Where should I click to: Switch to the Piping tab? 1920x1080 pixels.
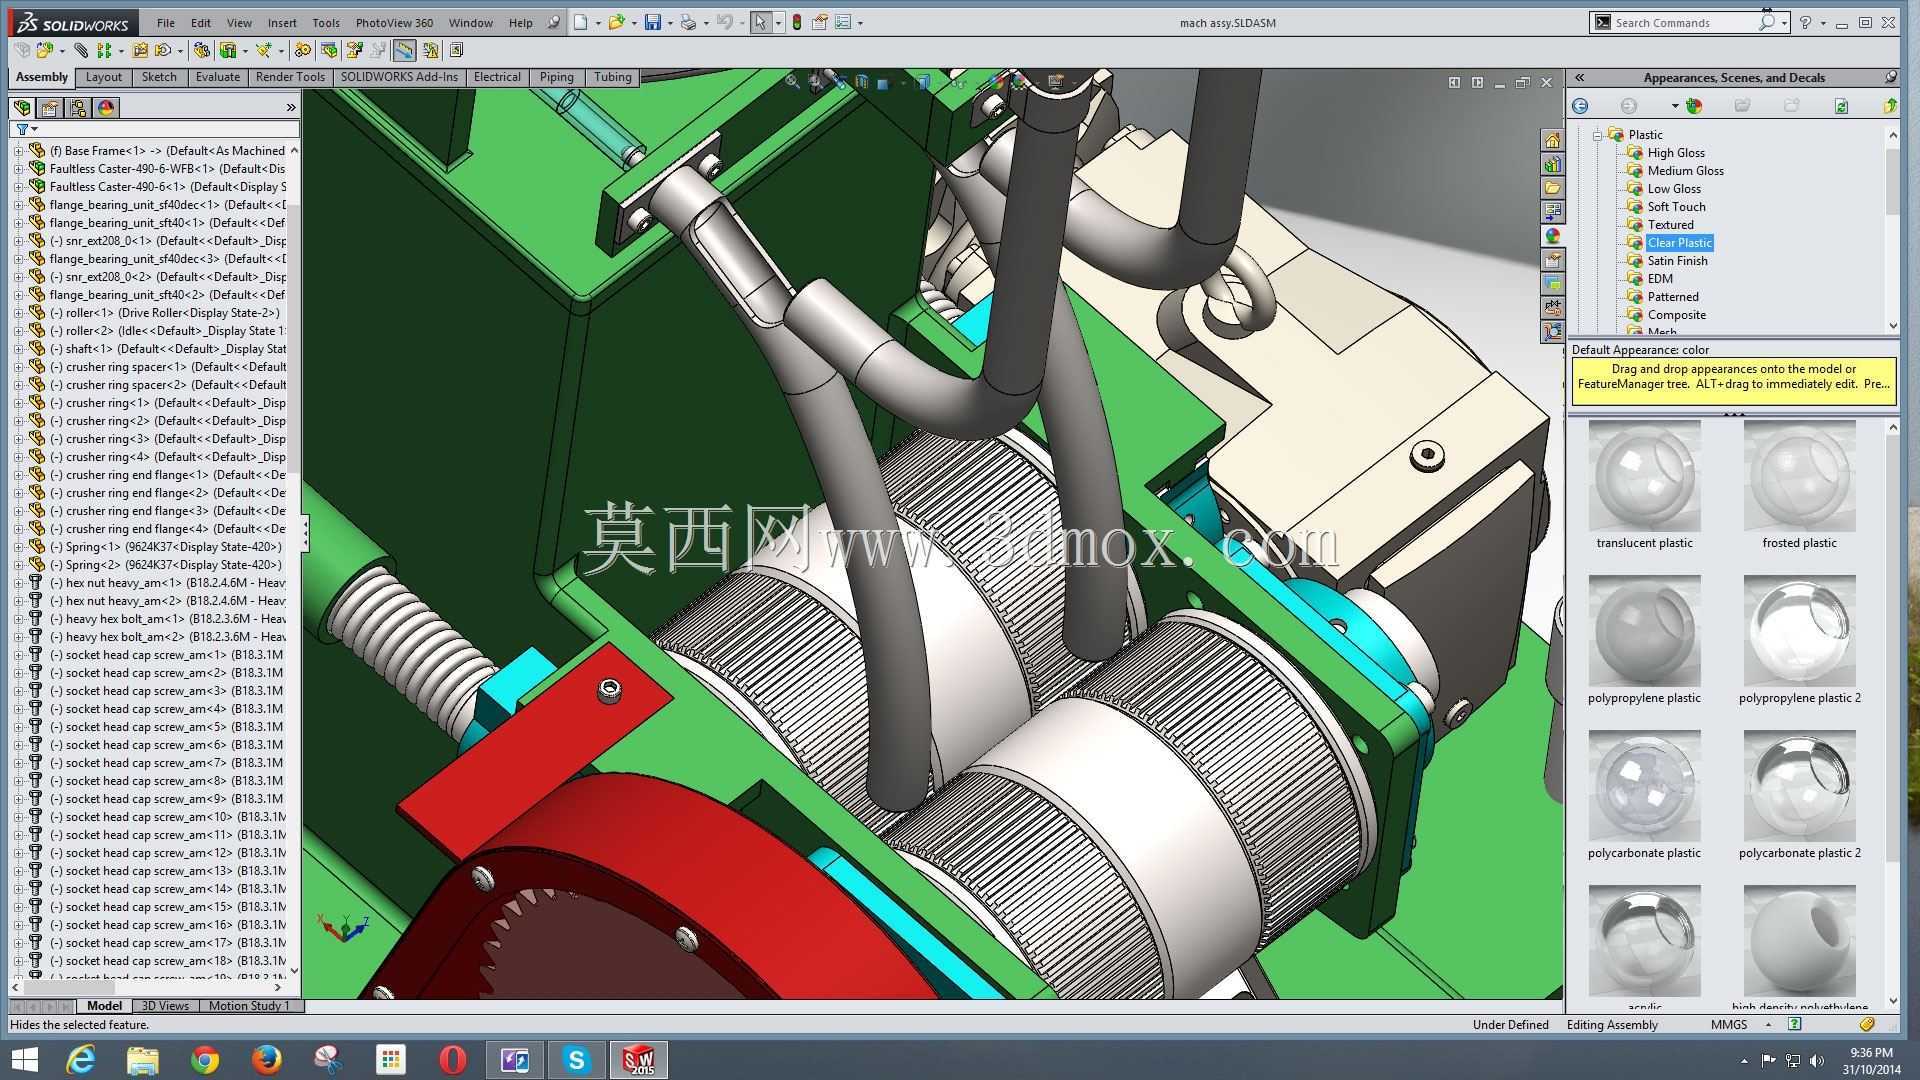tap(557, 77)
